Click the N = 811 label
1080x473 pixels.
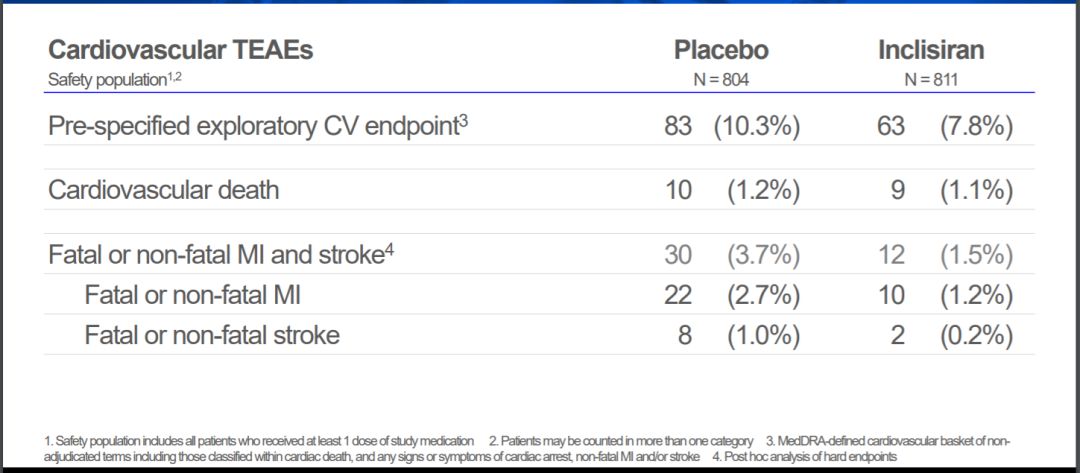click(931, 81)
